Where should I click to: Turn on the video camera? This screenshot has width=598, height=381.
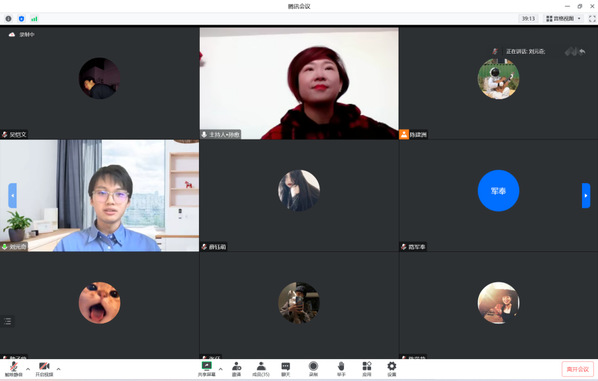point(44,369)
